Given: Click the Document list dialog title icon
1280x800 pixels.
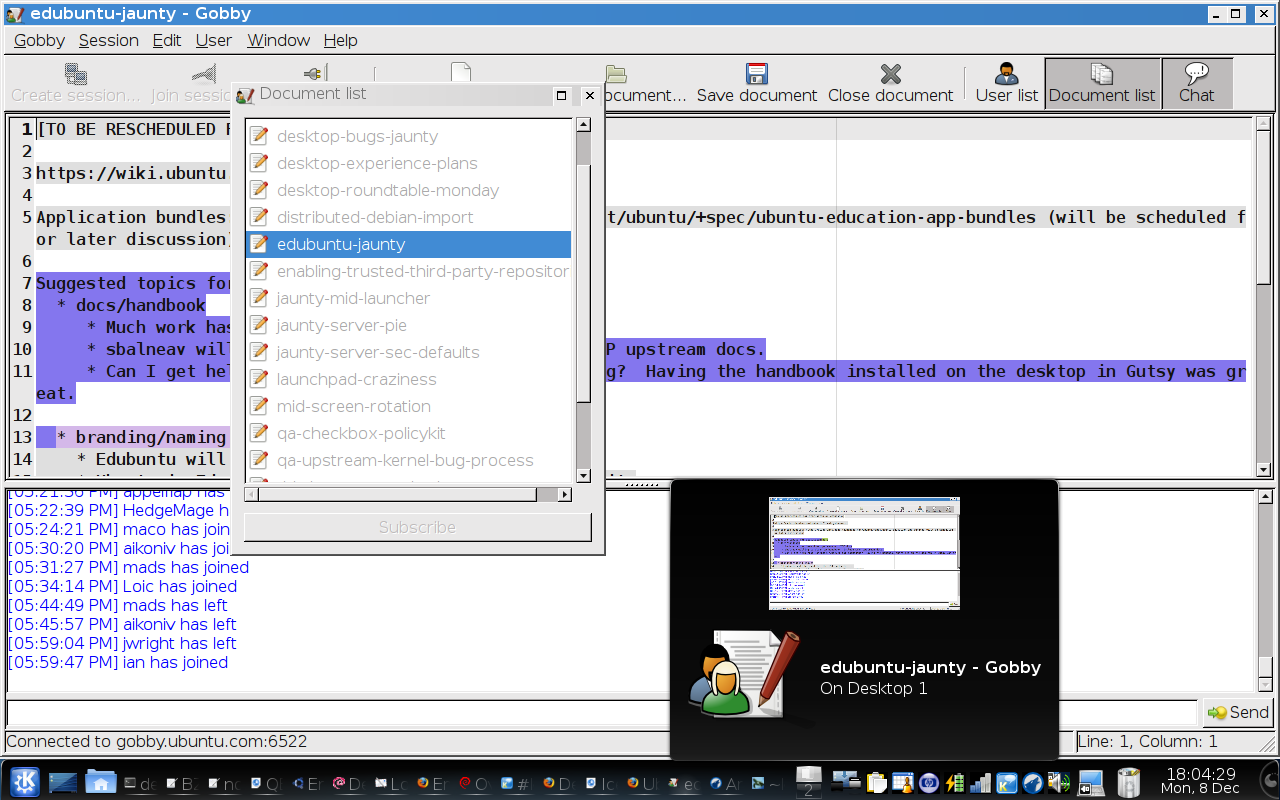Looking at the screenshot, I should pos(245,95).
